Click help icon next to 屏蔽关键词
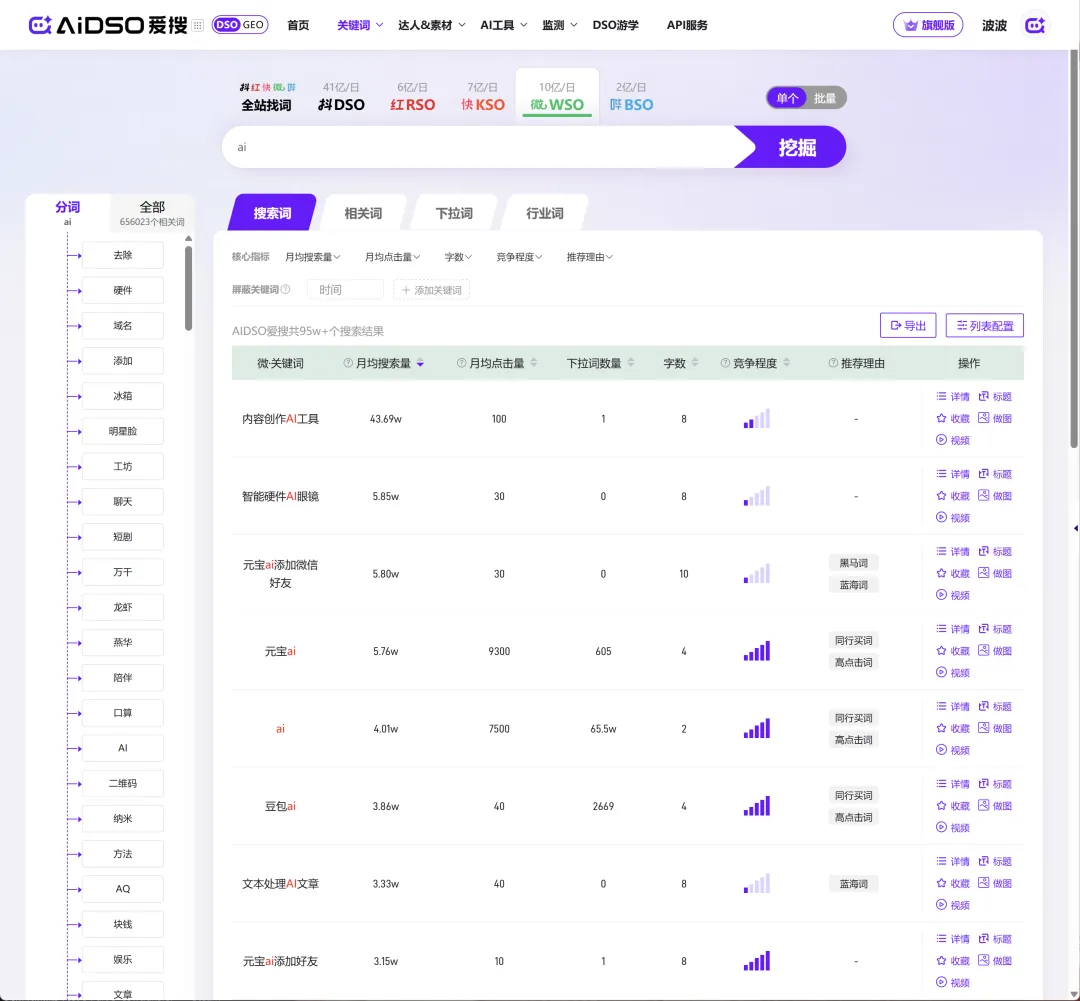The image size is (1080, 1001). point(285,289)
